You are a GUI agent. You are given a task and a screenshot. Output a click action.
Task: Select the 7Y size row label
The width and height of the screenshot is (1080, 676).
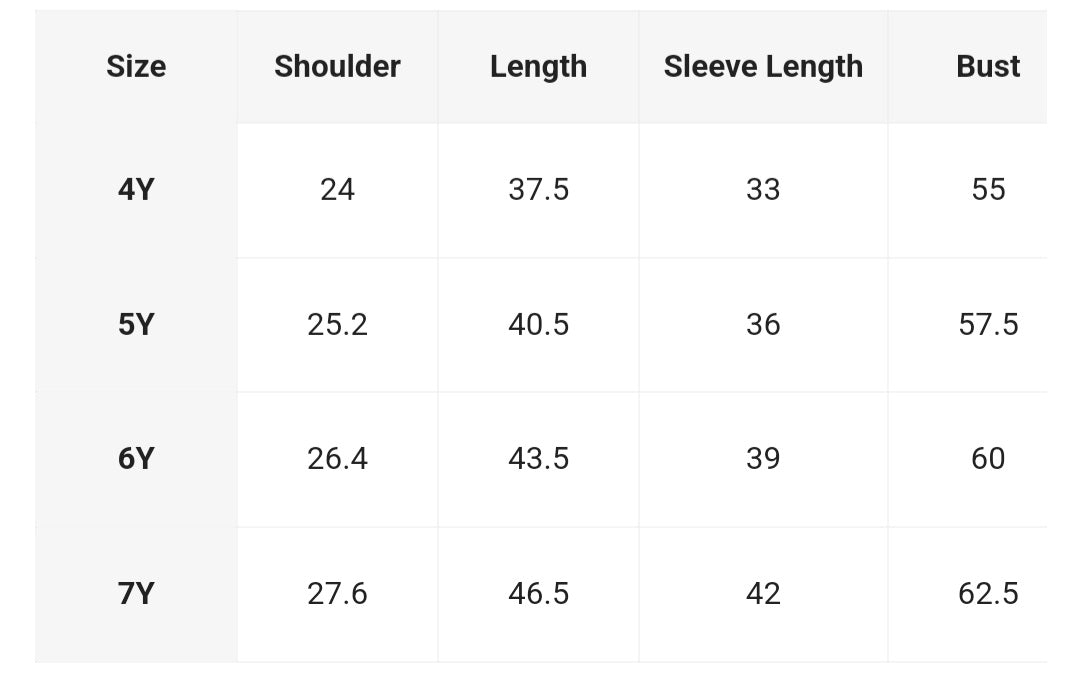(136, 593)
